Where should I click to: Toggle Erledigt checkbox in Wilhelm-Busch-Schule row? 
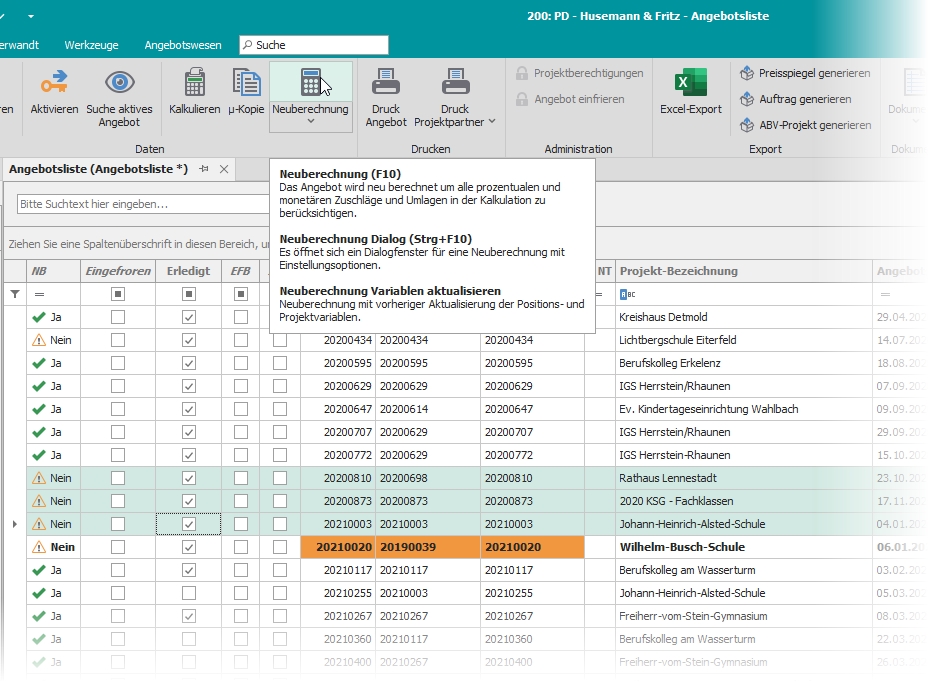pyautogui.click(x=188, y=547)
